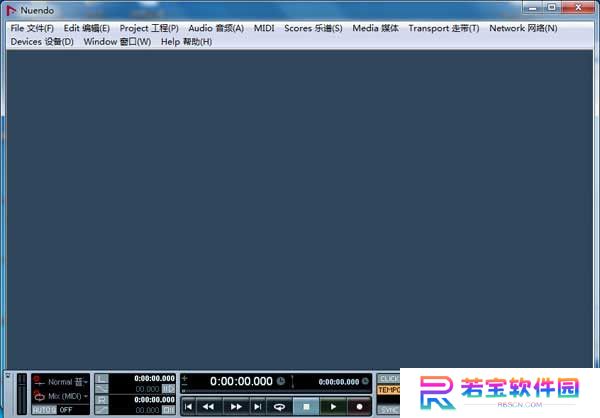Click the primary time display 0:00:00.000
Image resolution: width=600 pixels, height=418 pixels.
tap(241, 381)
